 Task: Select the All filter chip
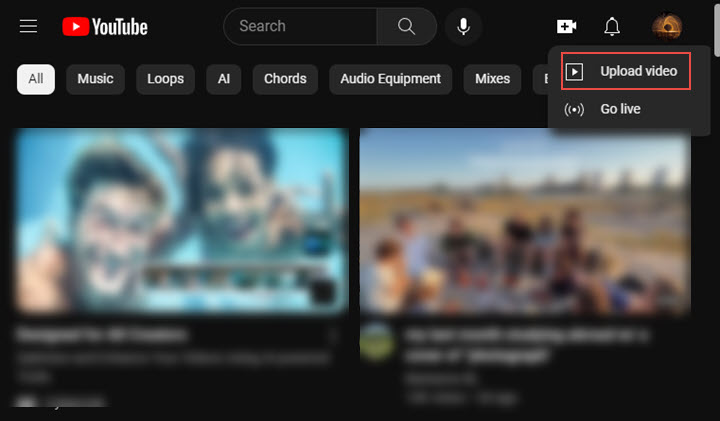[x=36, y=79]
